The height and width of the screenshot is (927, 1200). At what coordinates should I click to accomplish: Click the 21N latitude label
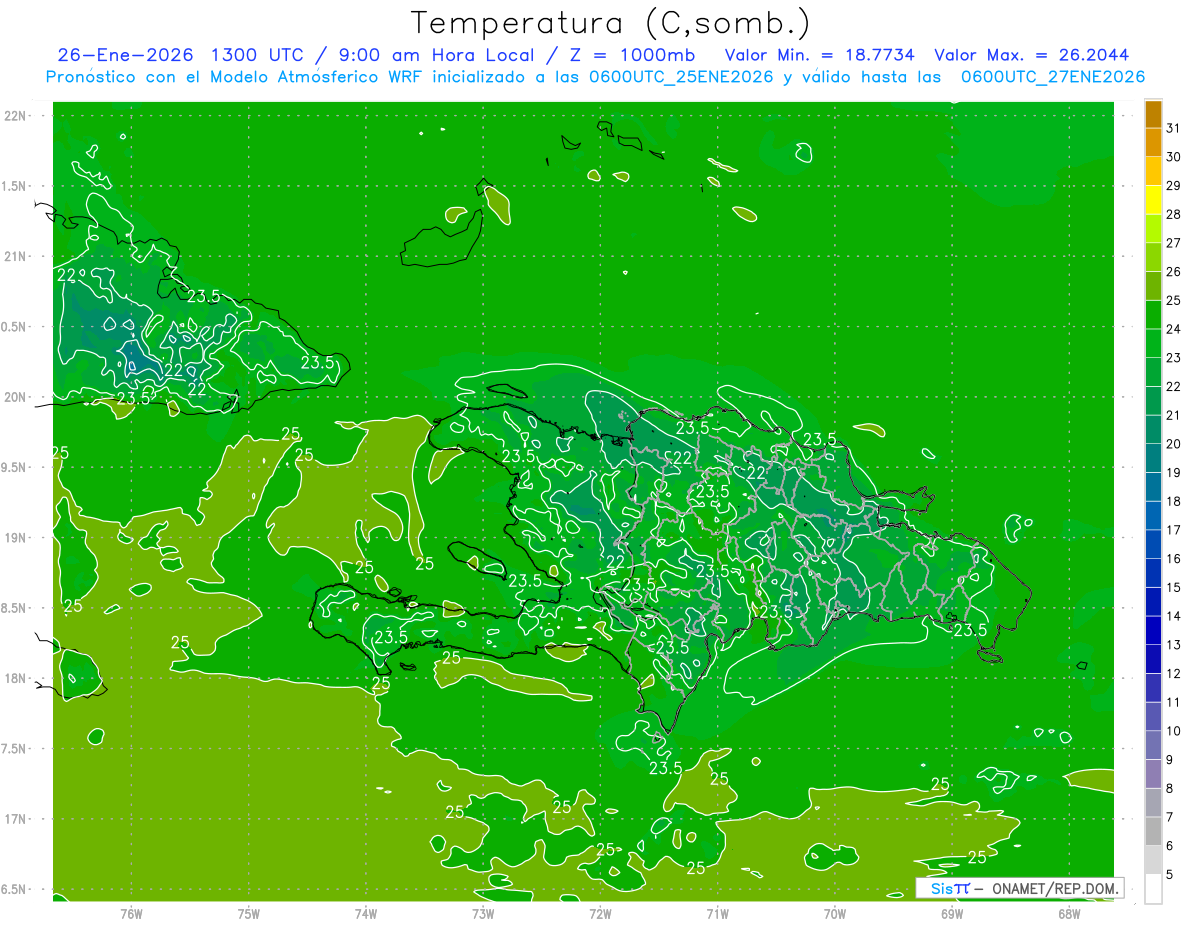coord(17,256)
